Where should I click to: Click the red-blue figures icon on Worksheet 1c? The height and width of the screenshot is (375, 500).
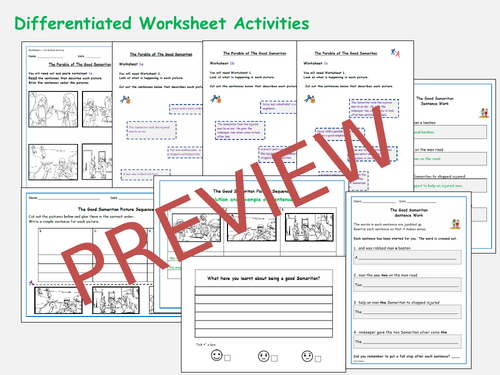point(395,53)
